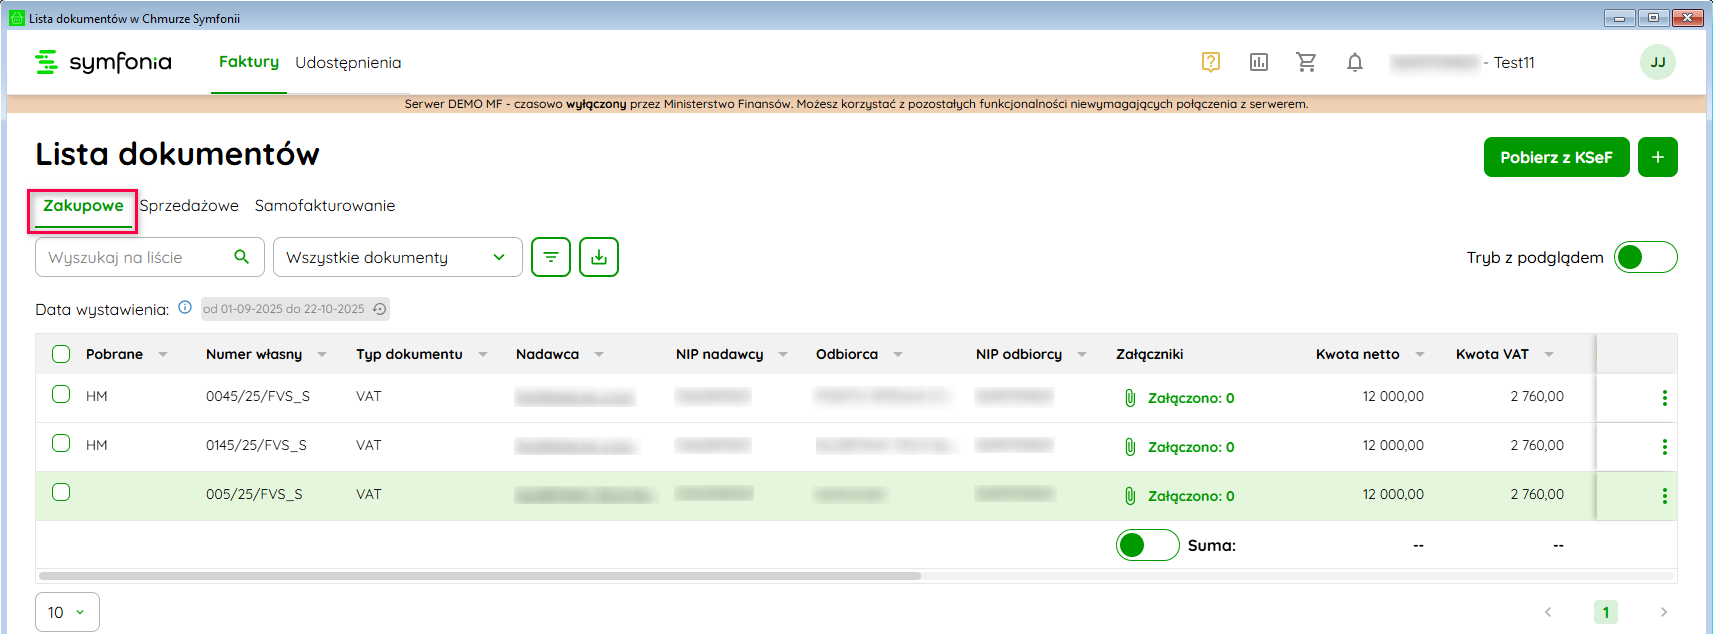
Task: Click the filter icon button
Action: point(551,257)
